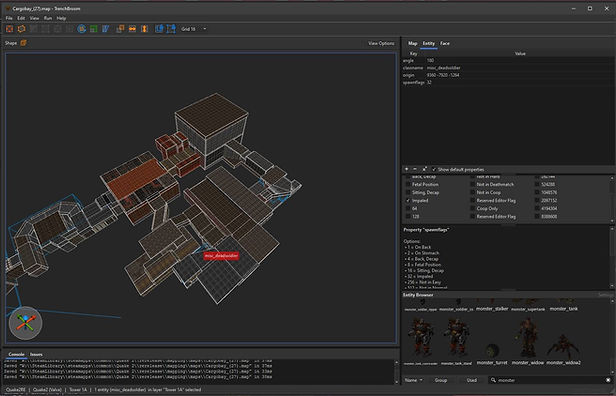Select the disabled Edge tool
616x396 pixels.
pos(57,29)
